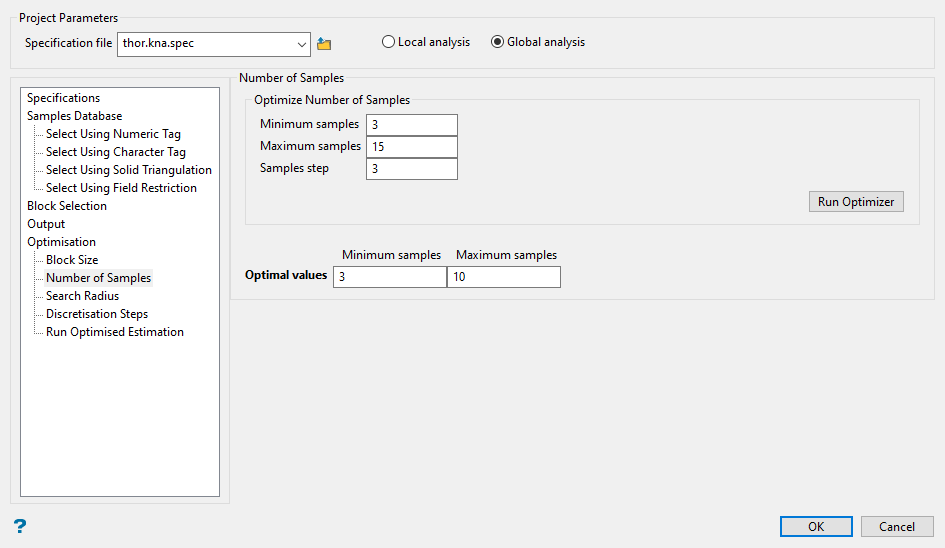Open Discretisation Steps page
945x548 pixels.
97,314
